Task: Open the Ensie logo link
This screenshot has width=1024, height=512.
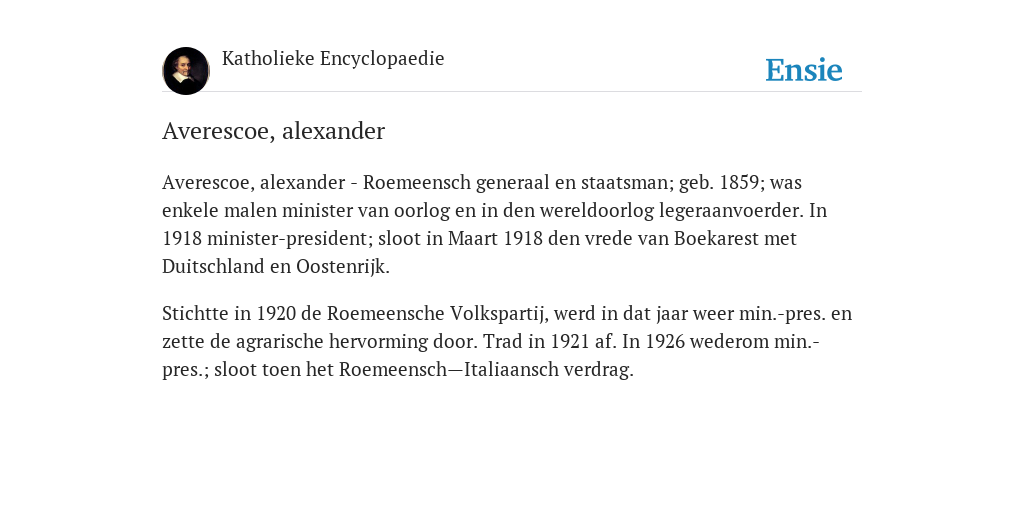Action: pyautogui.click(x=804, y=71)
